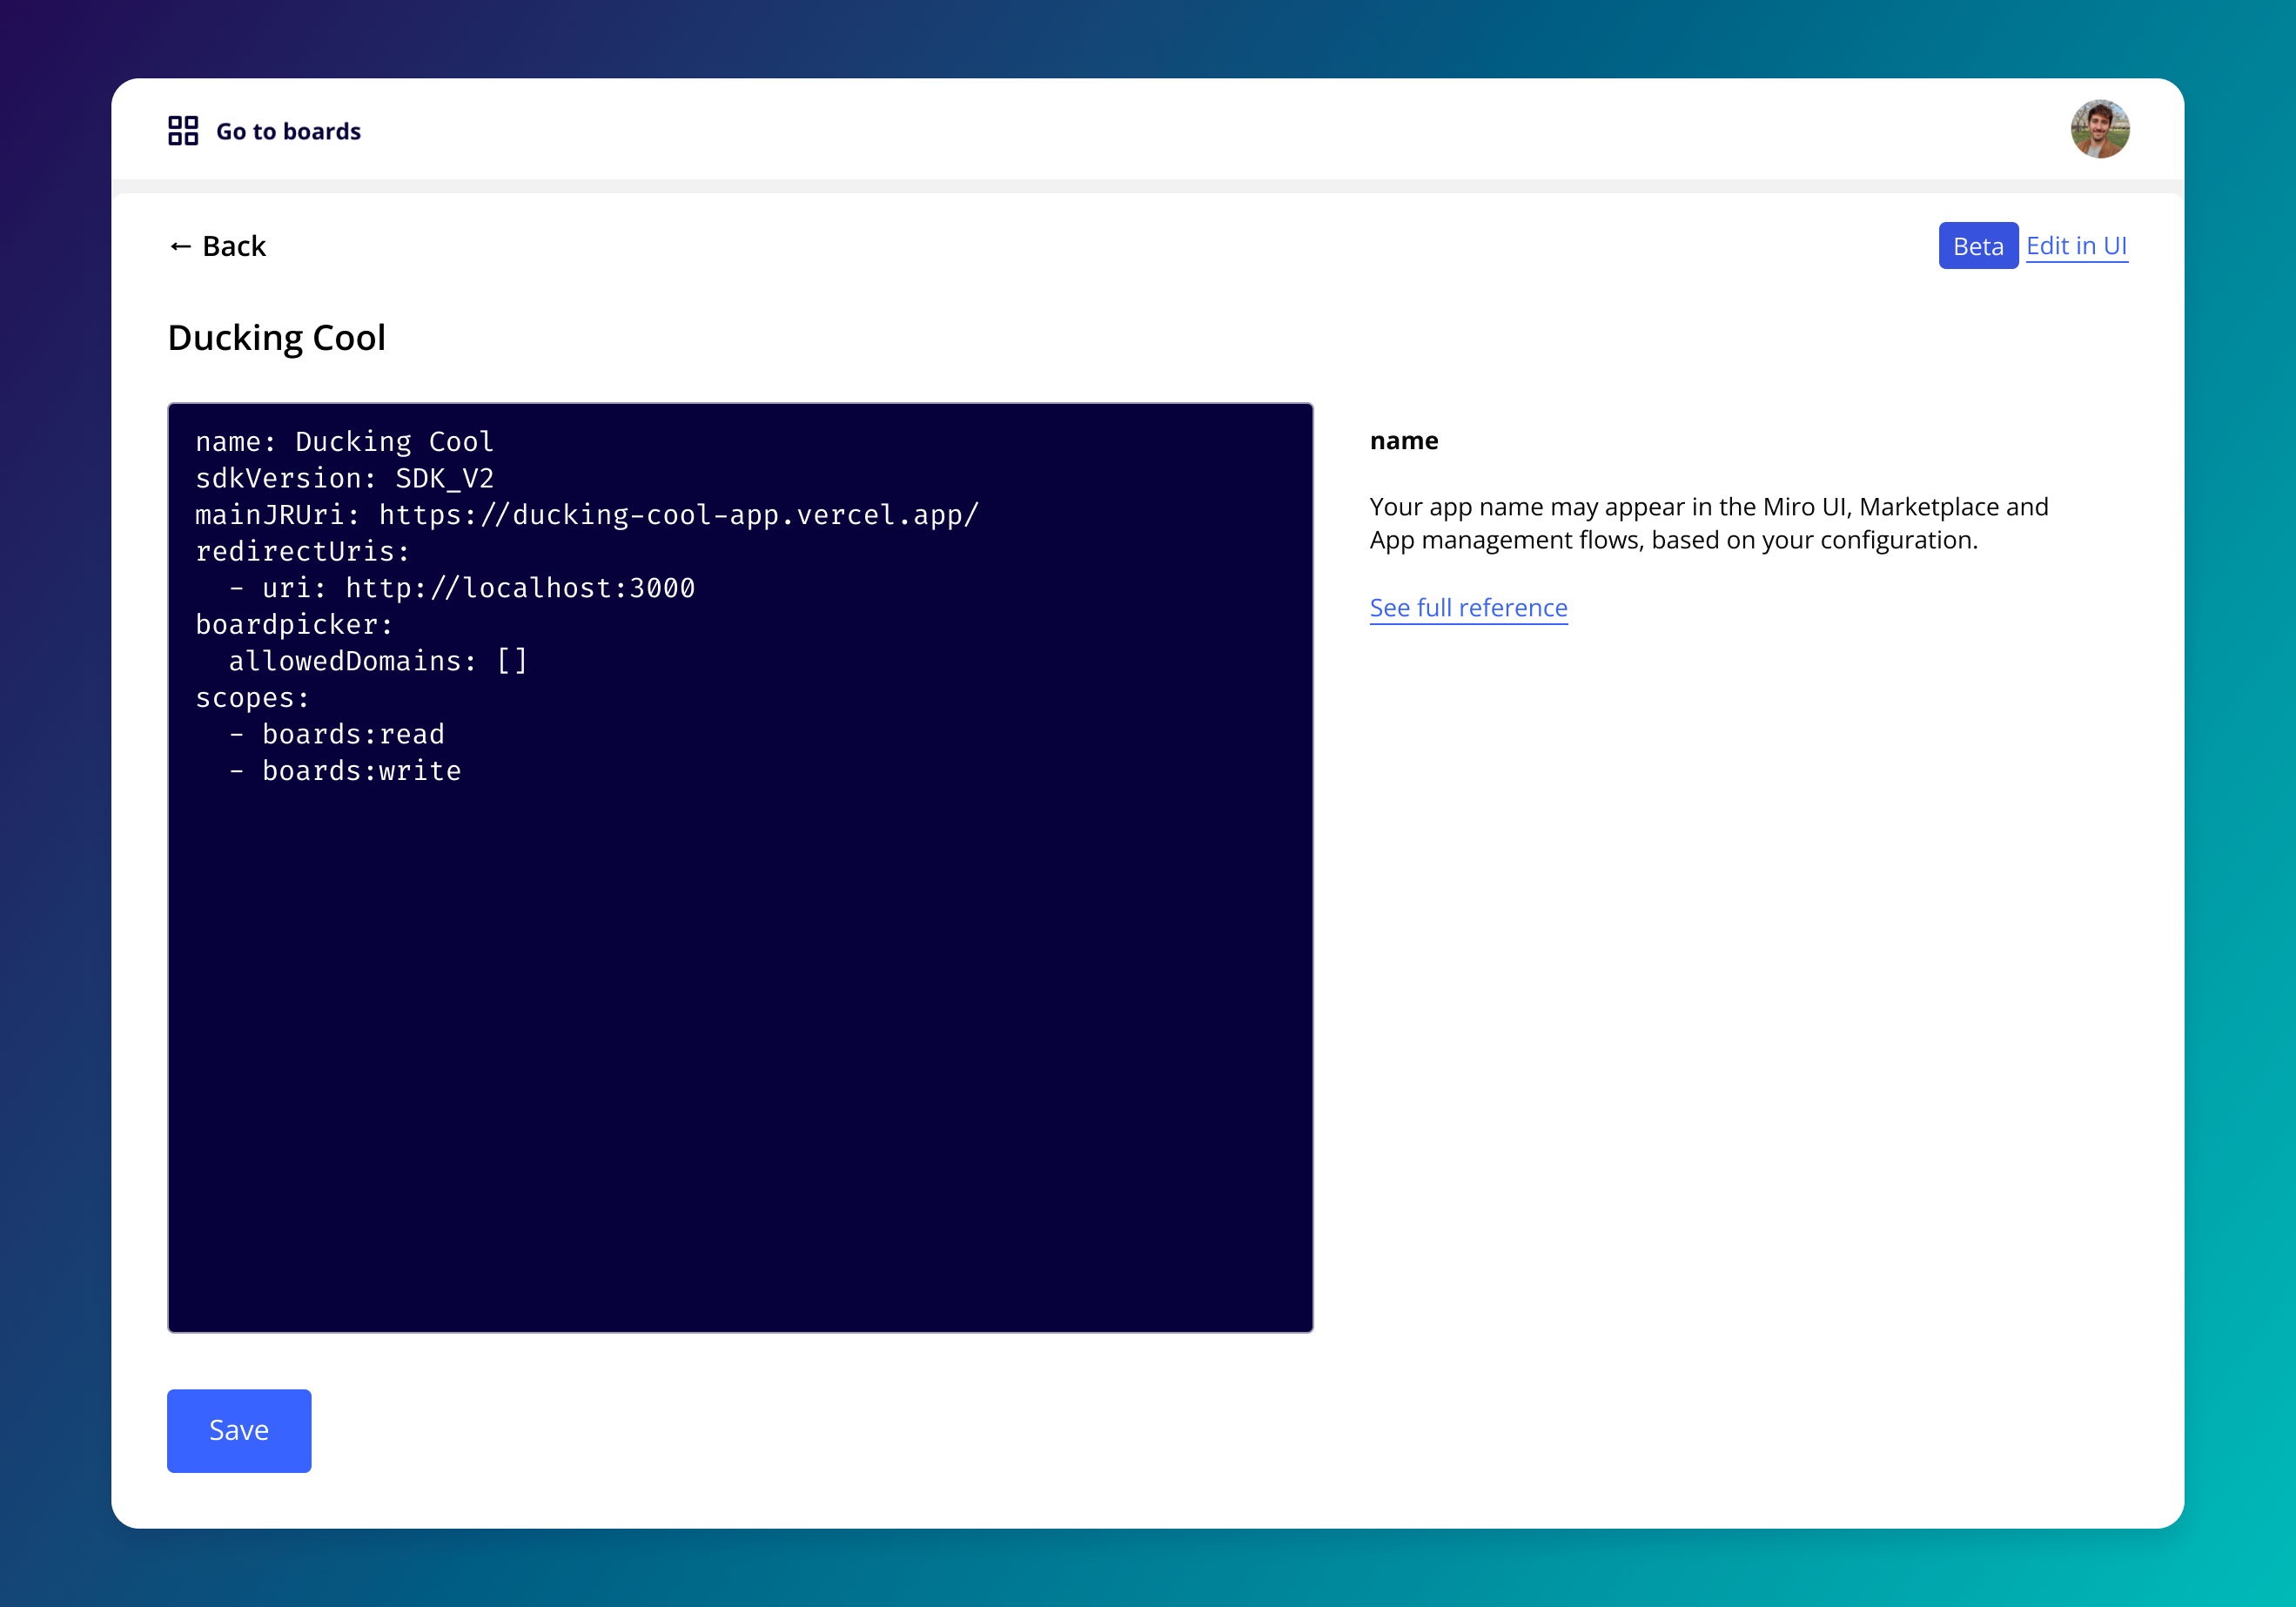The width and height of the screenshot is (2296, 1607).
Task: Open the user profile avatar
Action: [x=2099, y=129]
